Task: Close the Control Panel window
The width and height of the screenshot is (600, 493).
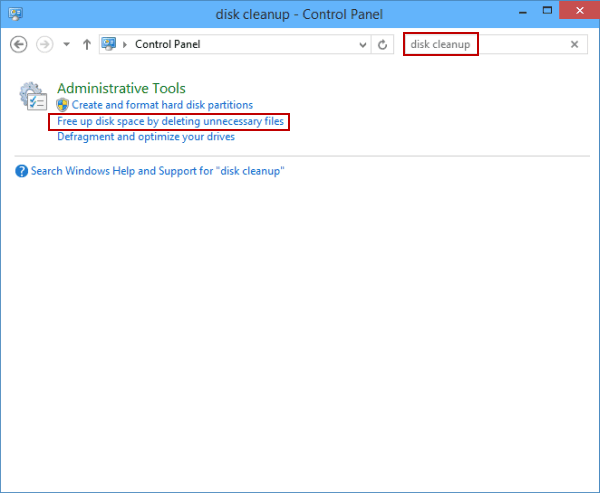Action: (x=579, y=10)
